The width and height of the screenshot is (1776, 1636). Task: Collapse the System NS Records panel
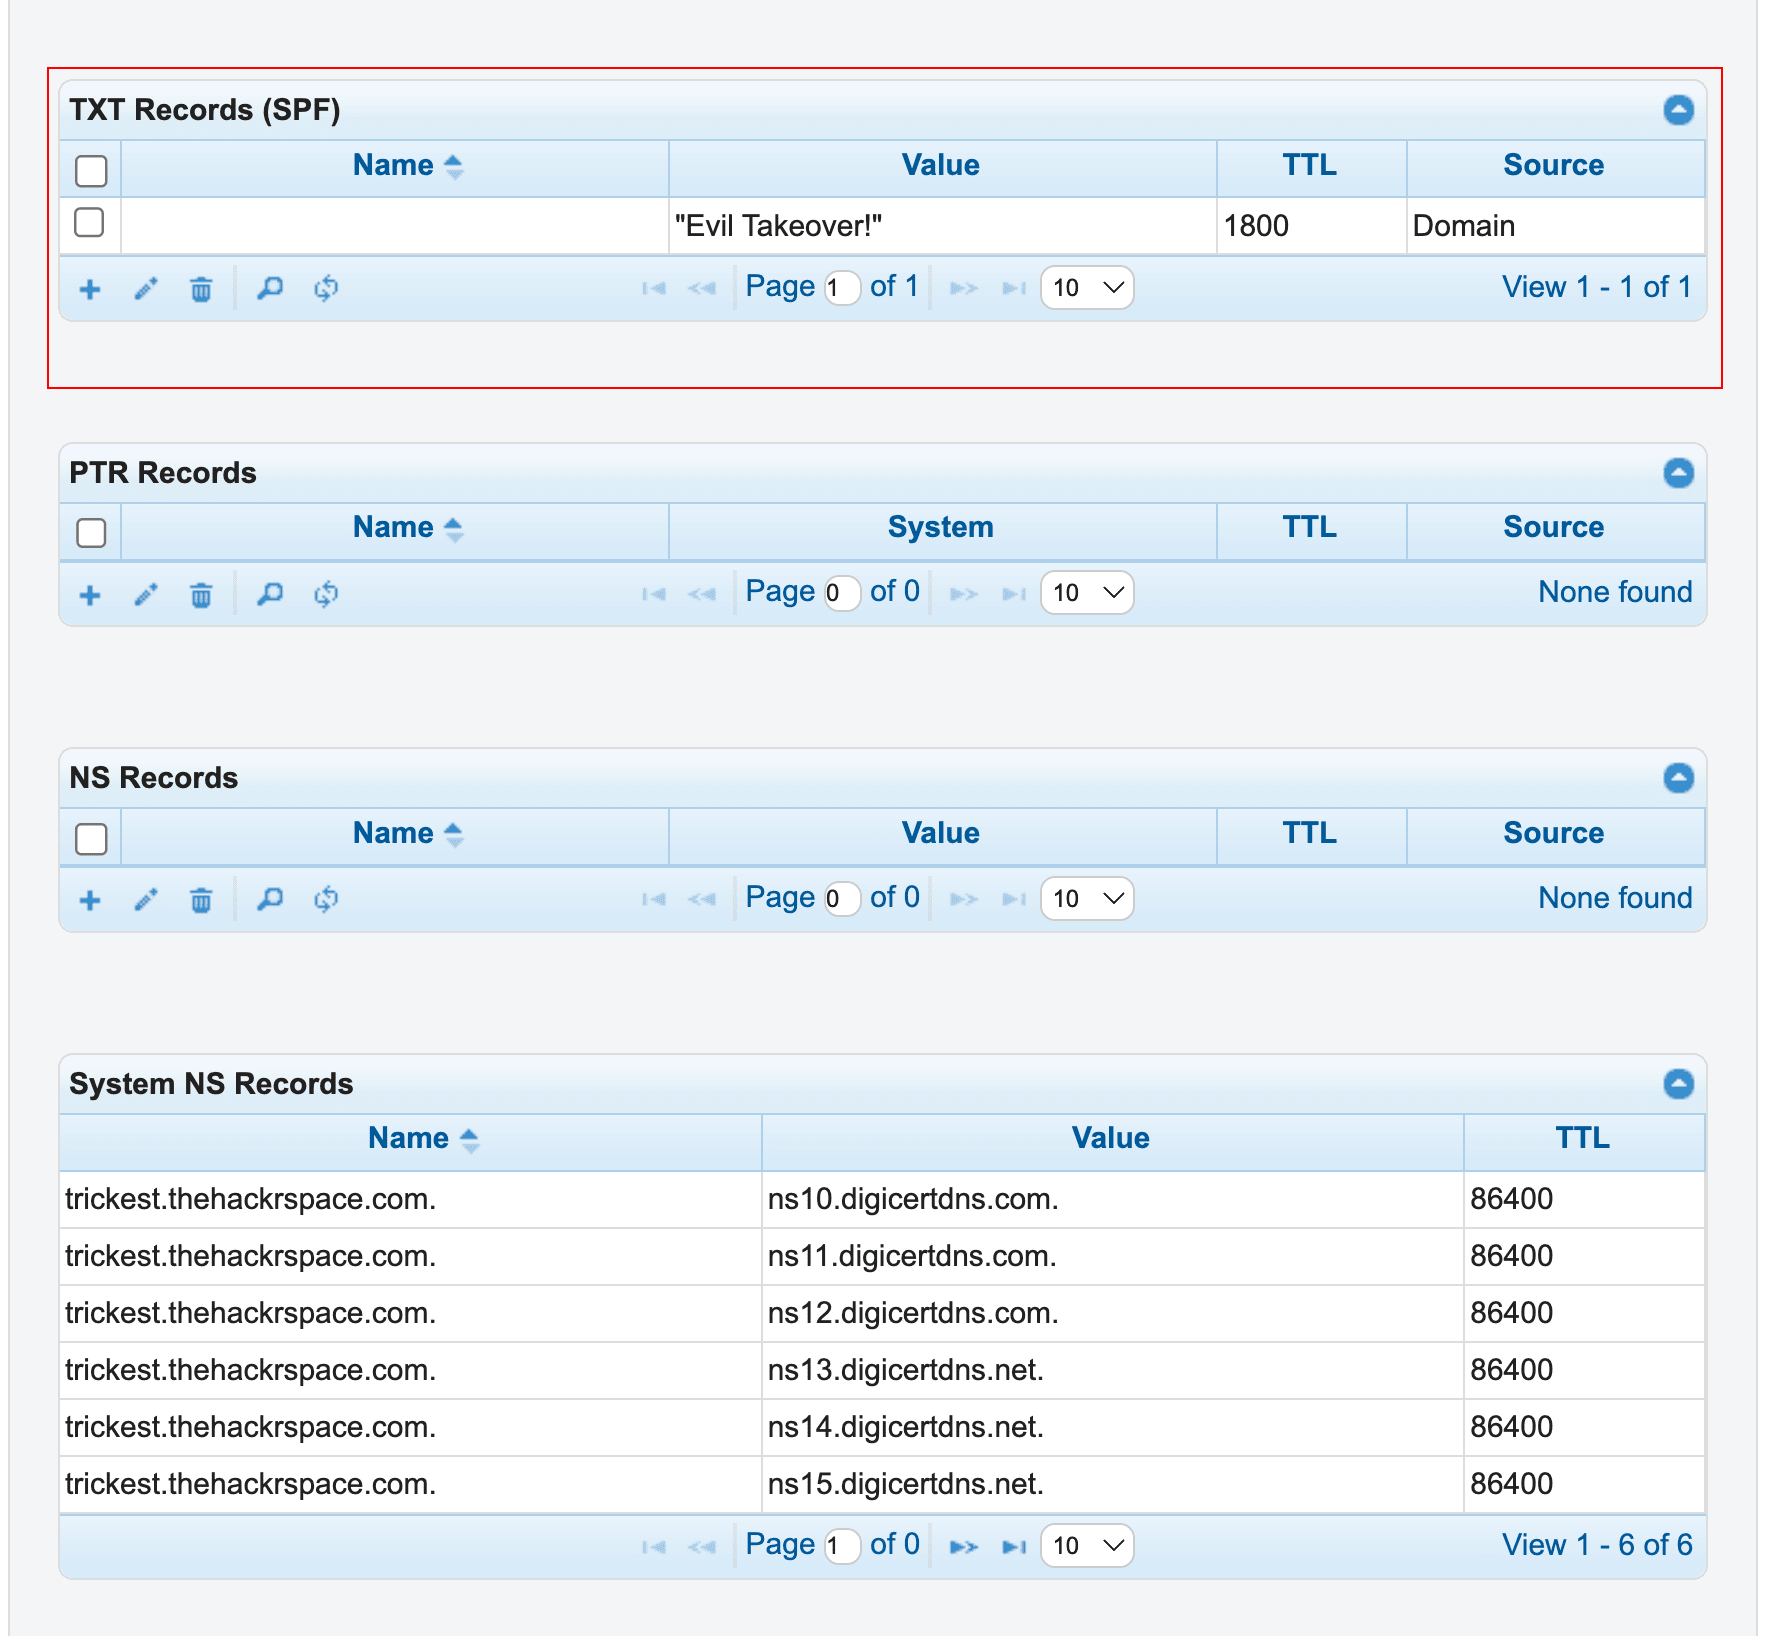(1679, 1083)
